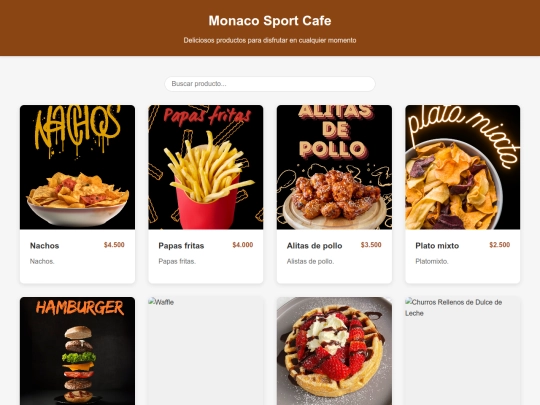
Task: Click the broken Churros Rellenos image placeholder
Action: point(463,351)
